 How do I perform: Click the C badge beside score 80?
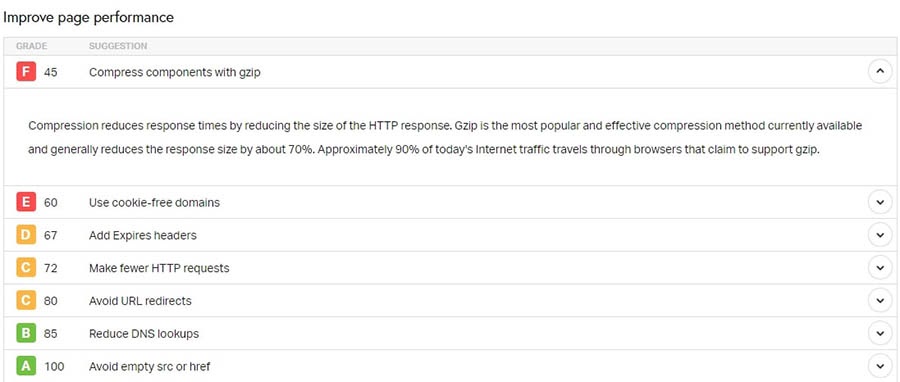[26, 301]
